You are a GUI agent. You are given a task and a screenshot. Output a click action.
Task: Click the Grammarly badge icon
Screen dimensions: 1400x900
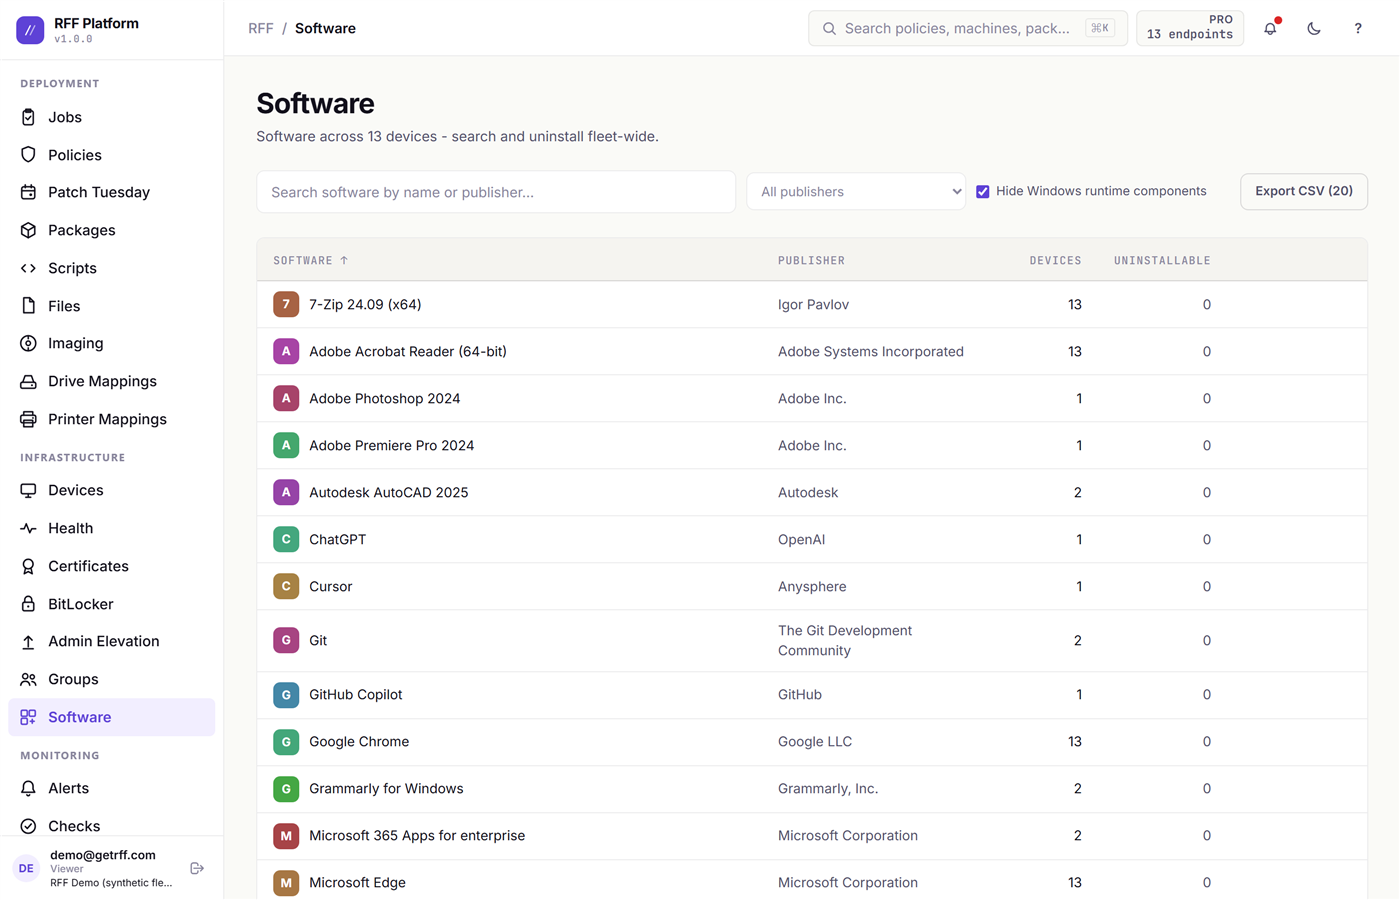[286, 788]
